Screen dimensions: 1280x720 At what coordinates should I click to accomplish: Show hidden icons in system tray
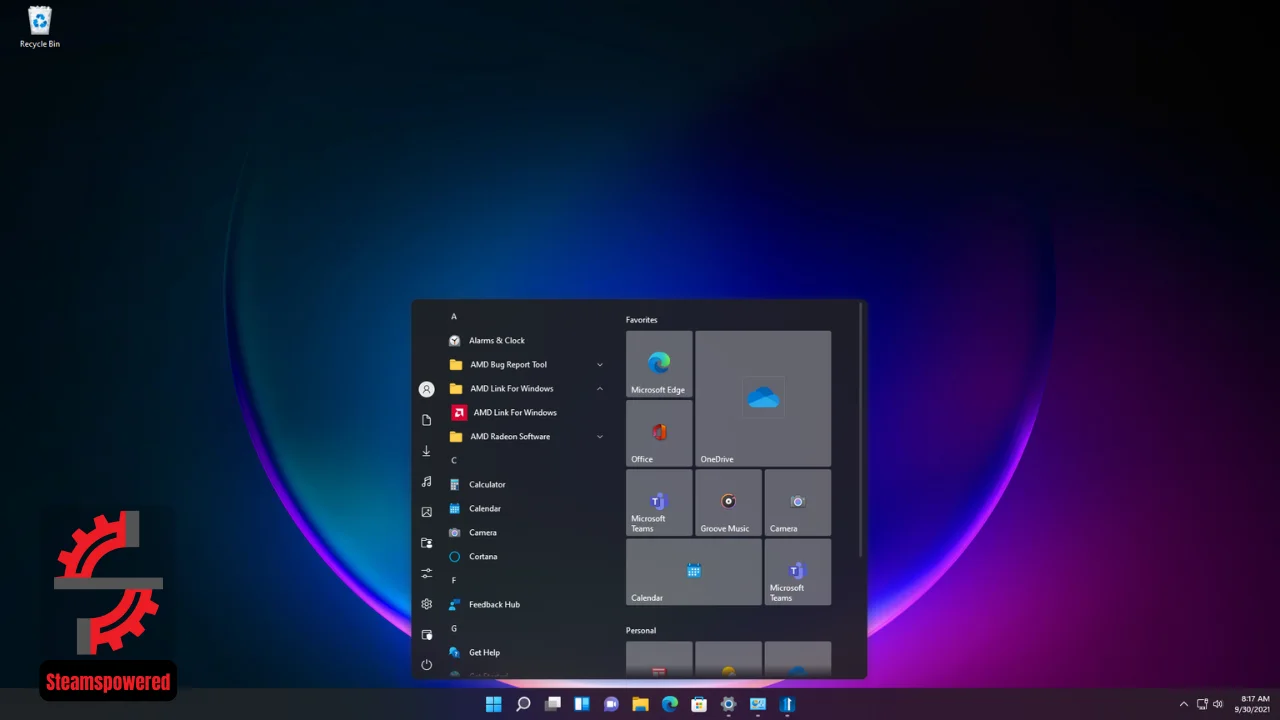coord(1184,704)
